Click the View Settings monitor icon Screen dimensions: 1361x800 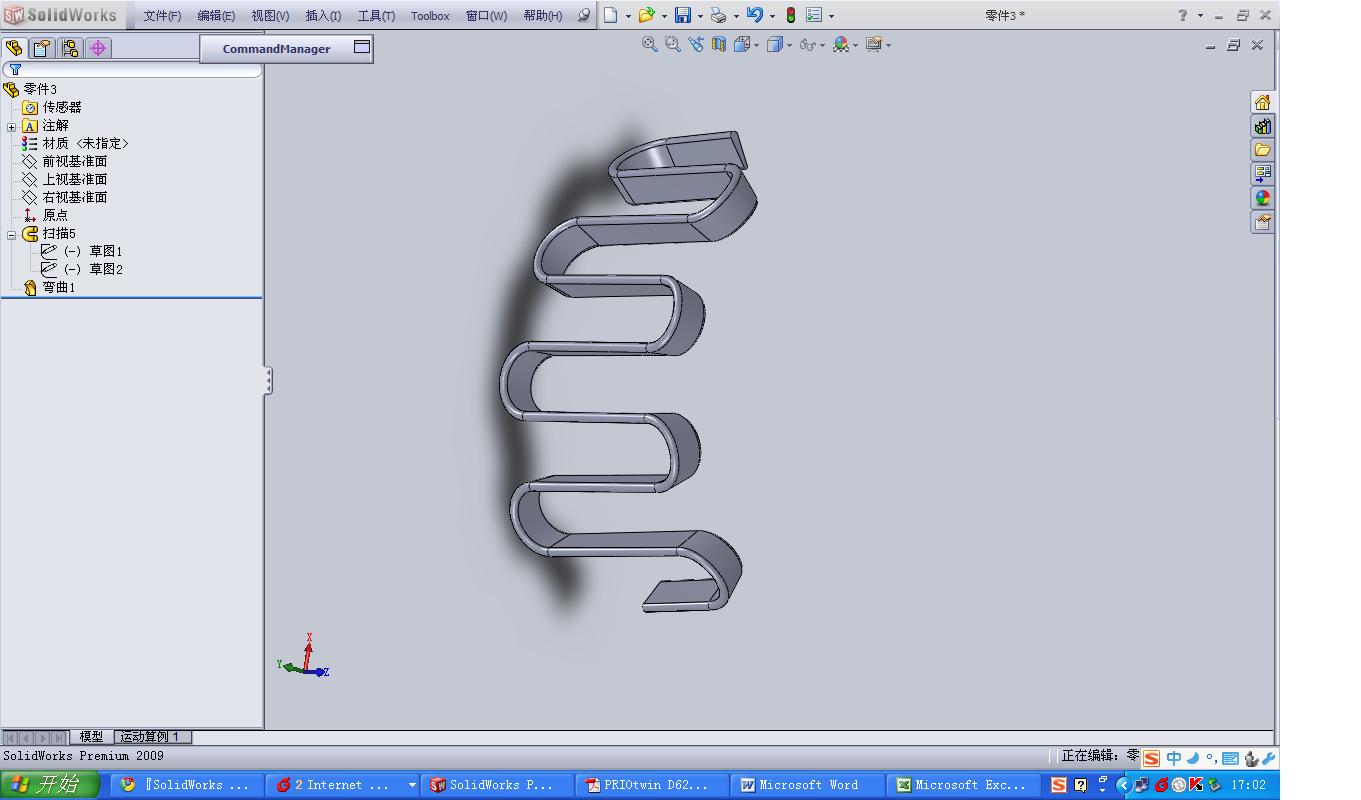pyautogui.click(x=874, y=44)
